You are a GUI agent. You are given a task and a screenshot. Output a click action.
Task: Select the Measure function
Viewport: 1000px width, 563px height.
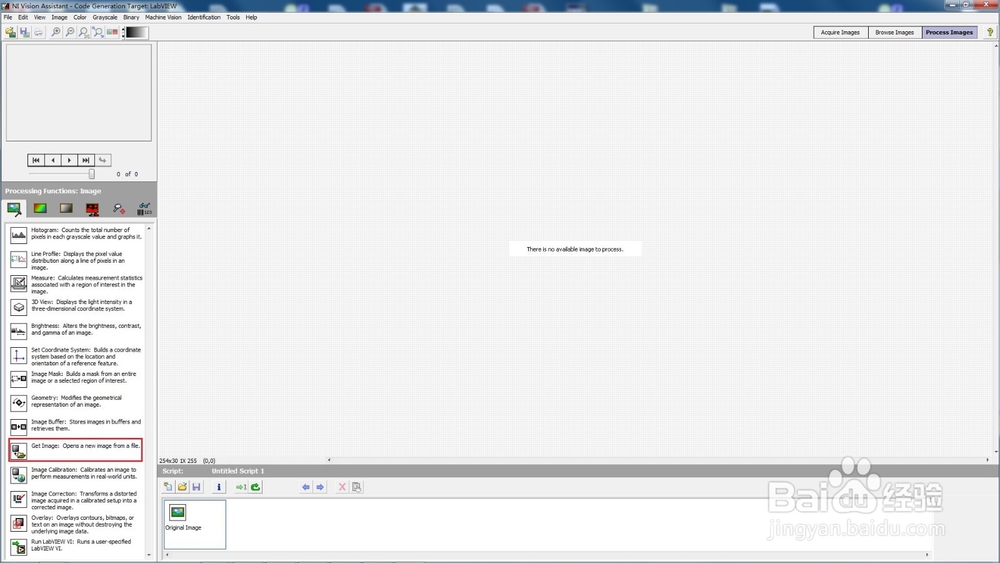[76, 284]
